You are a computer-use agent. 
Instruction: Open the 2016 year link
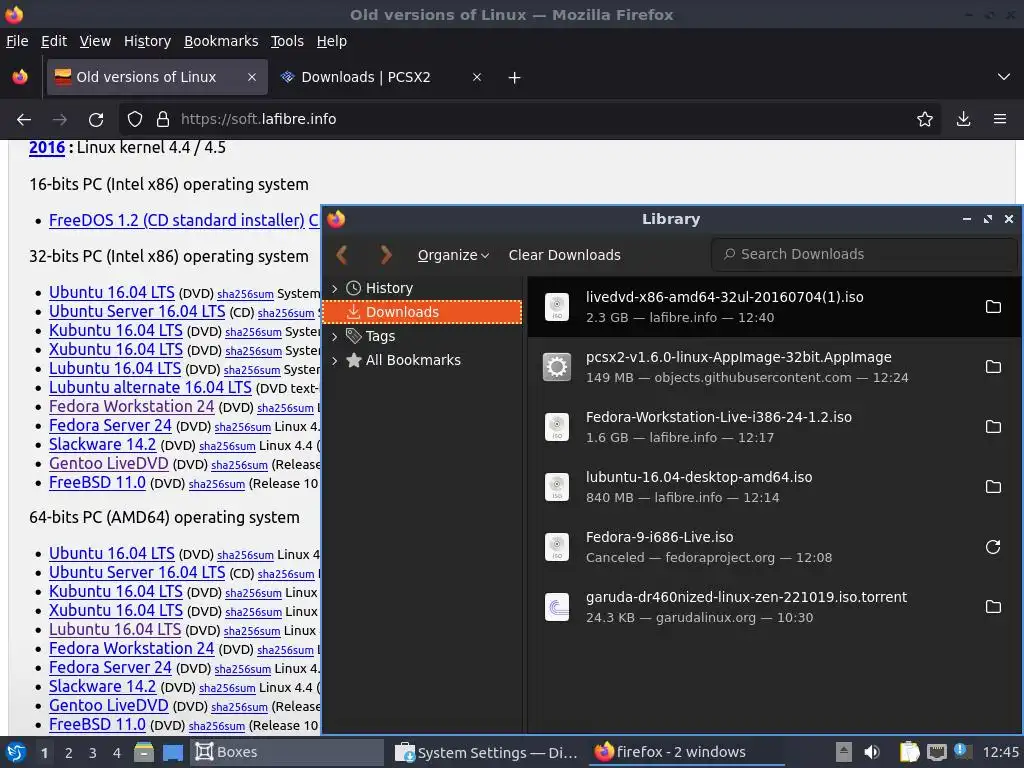click(x=47, y=148)
